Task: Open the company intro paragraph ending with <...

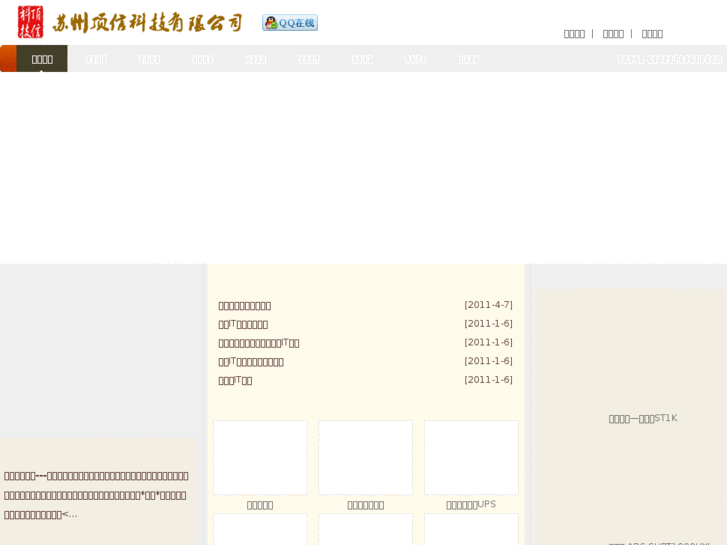Action: pyautogui.click(x=96, y=495)
